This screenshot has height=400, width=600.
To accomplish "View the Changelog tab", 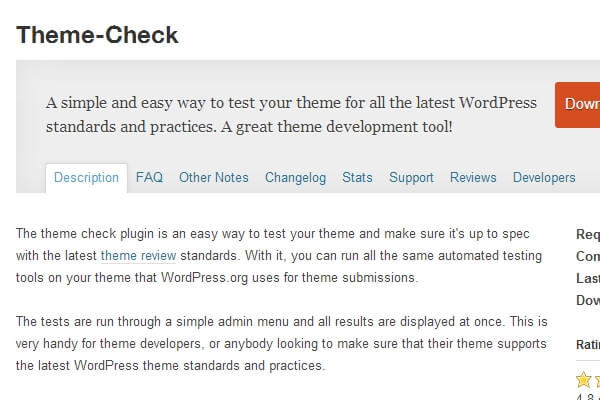I will (x=295, y=178).
